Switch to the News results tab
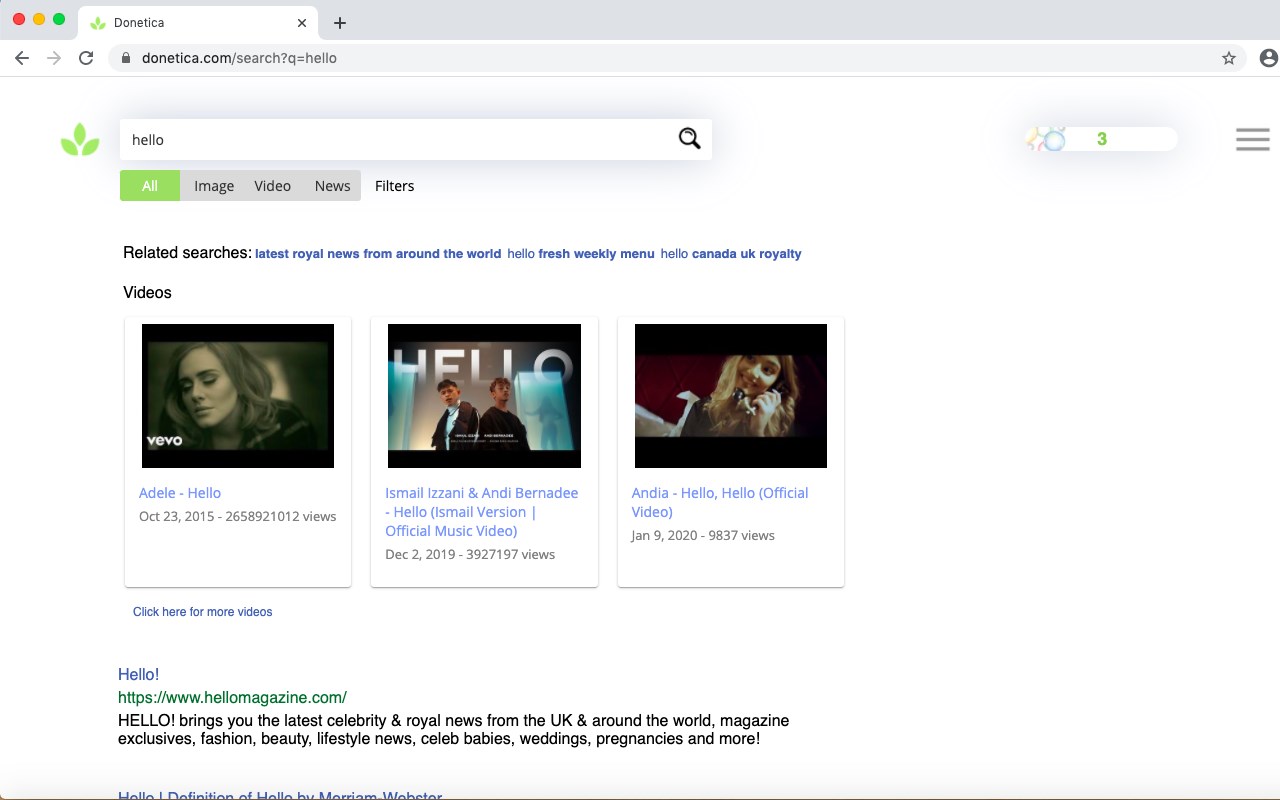1280x800 pixels. (x=332, y=186)
